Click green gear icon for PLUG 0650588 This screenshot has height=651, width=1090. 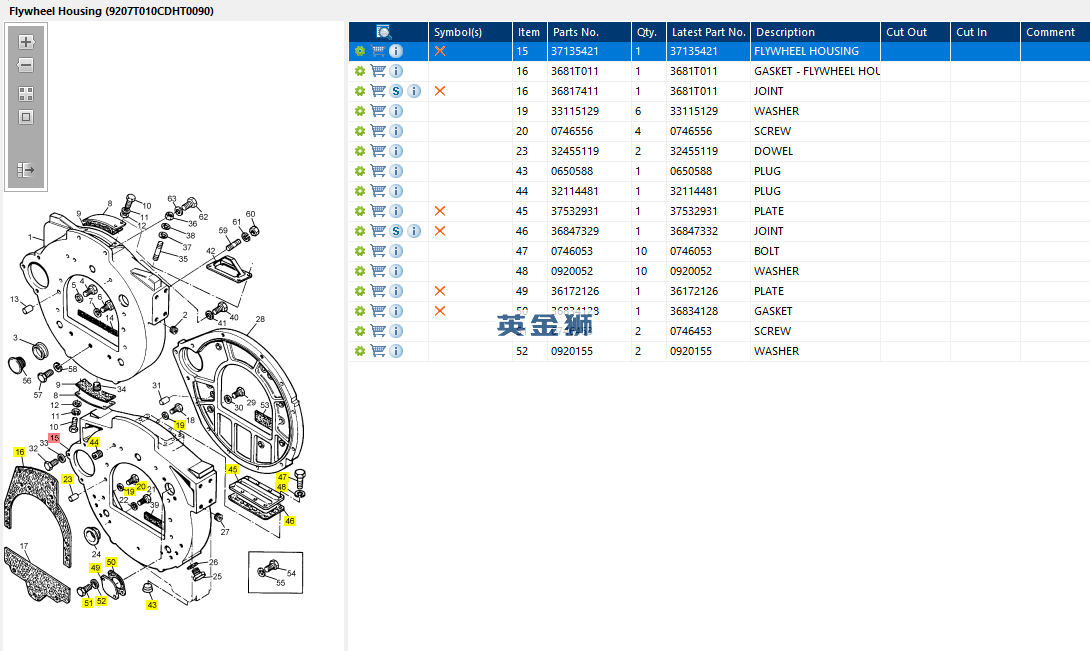(x=360, y=171)
